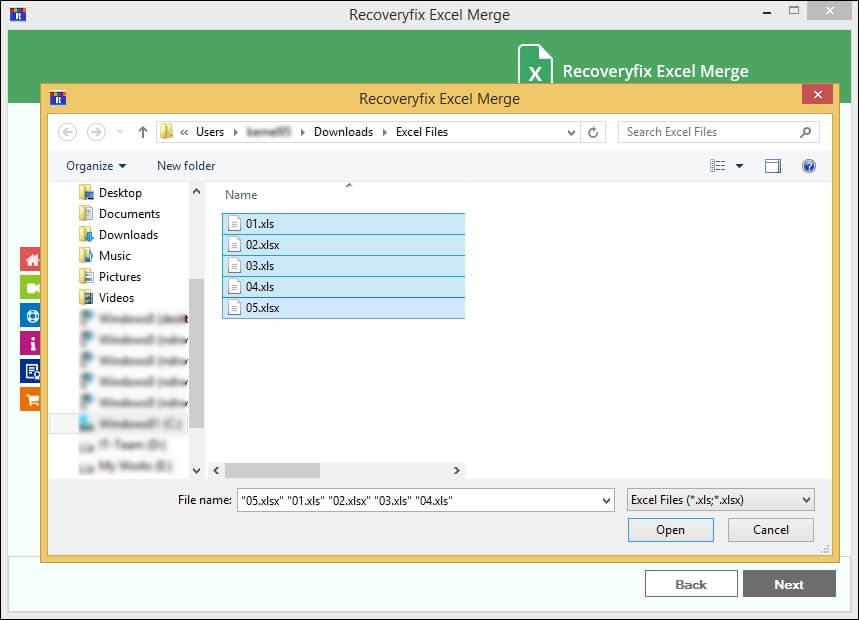Select Downloads in the navigation pane
The image size is (859, 620).
[128, 235]
